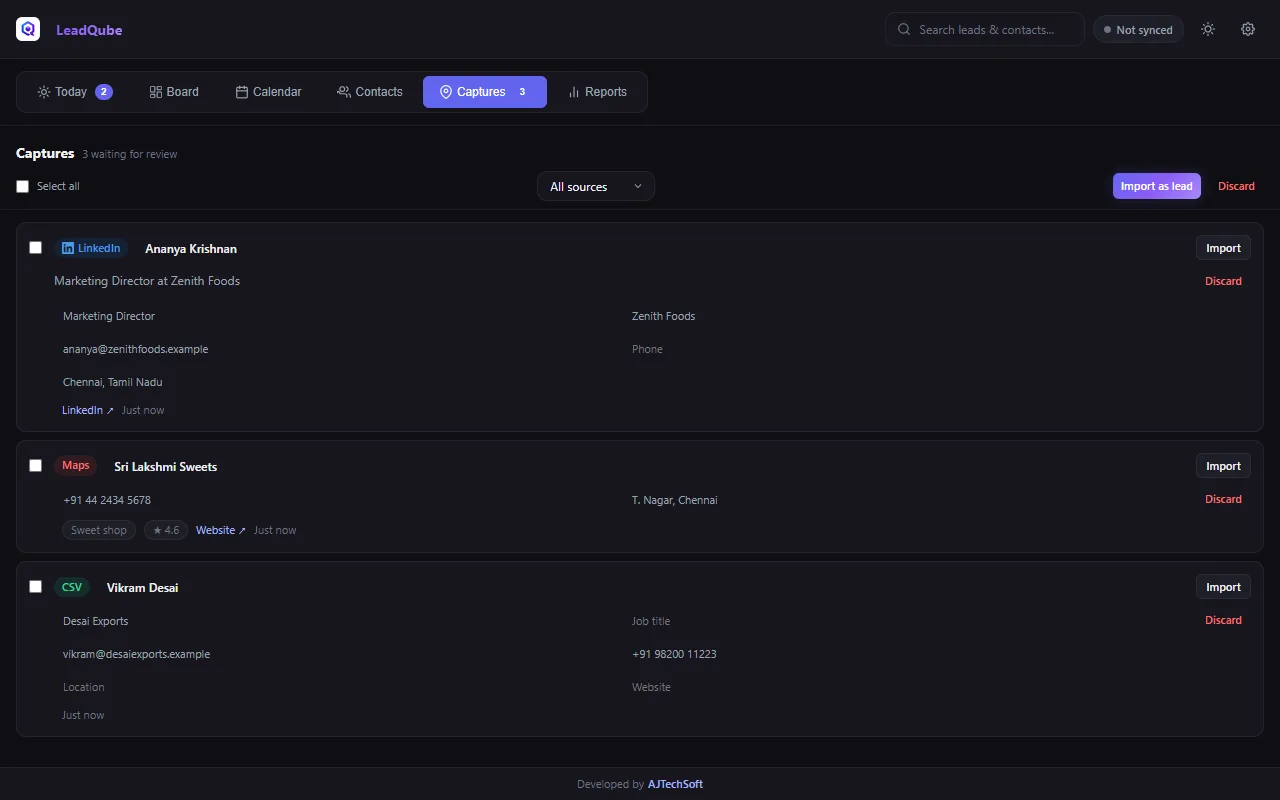Click Vikram's empty Location field
The image size is (1280, 800).
(x=339, y=687)
